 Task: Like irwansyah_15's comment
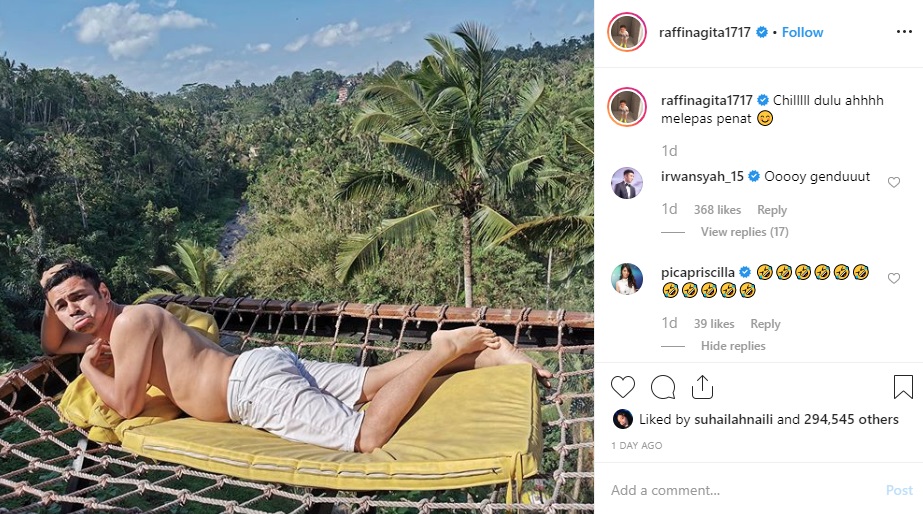(x=894, y=183)
